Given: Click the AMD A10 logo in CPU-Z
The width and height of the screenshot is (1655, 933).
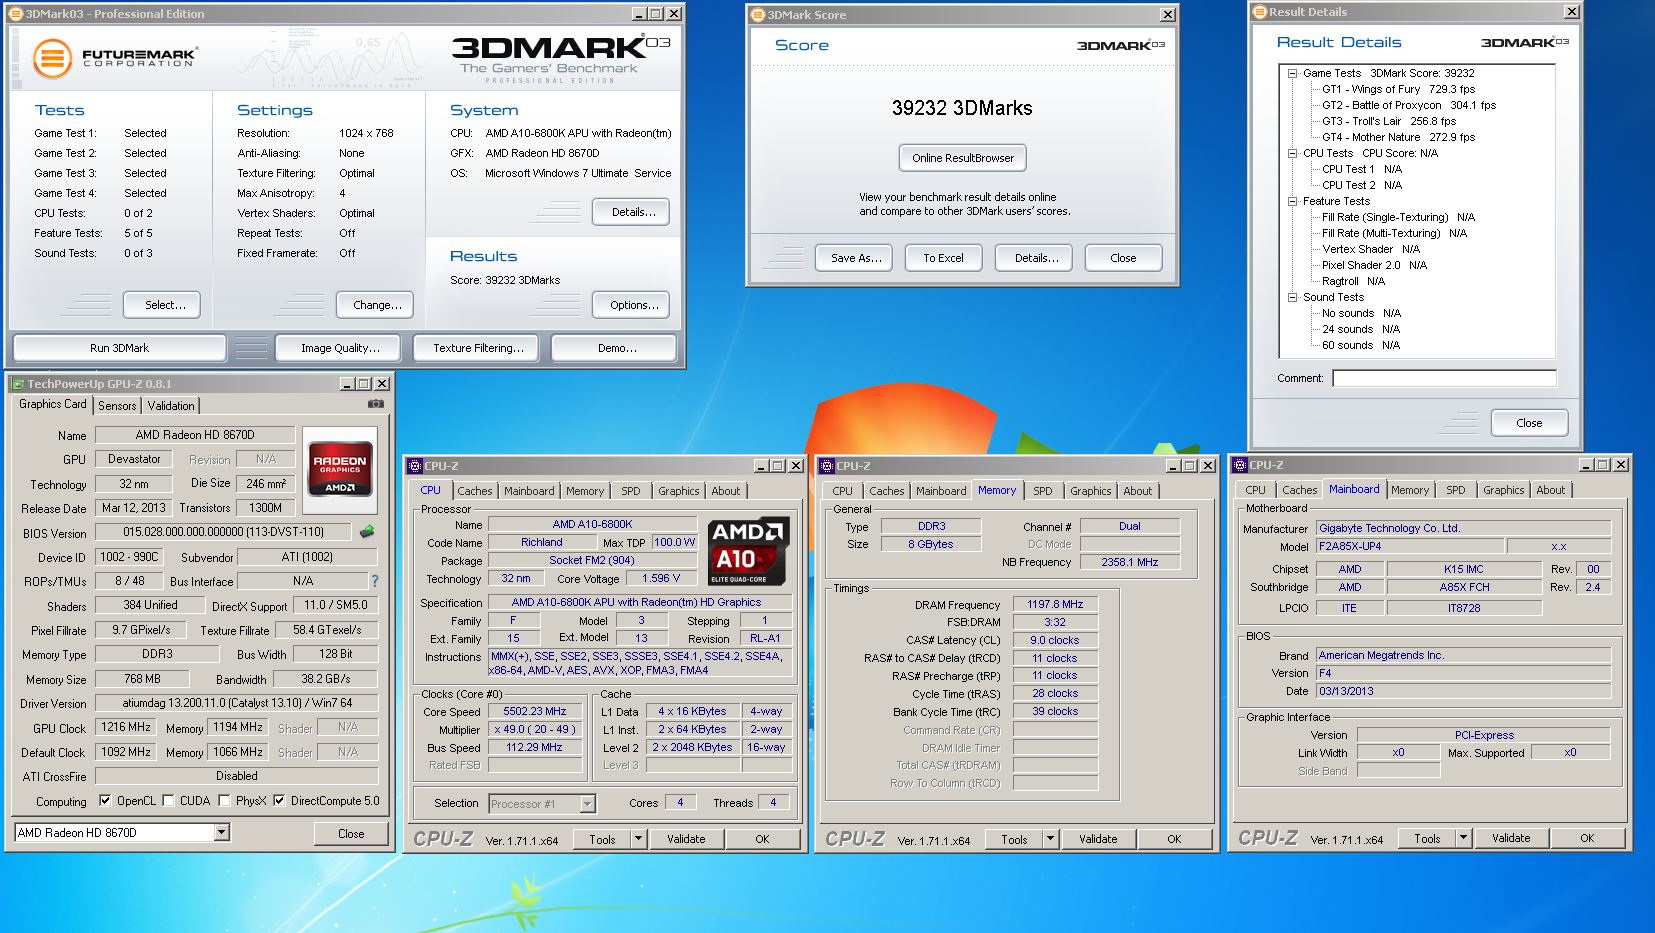Looking at the screenshot, I should point(749,550).
